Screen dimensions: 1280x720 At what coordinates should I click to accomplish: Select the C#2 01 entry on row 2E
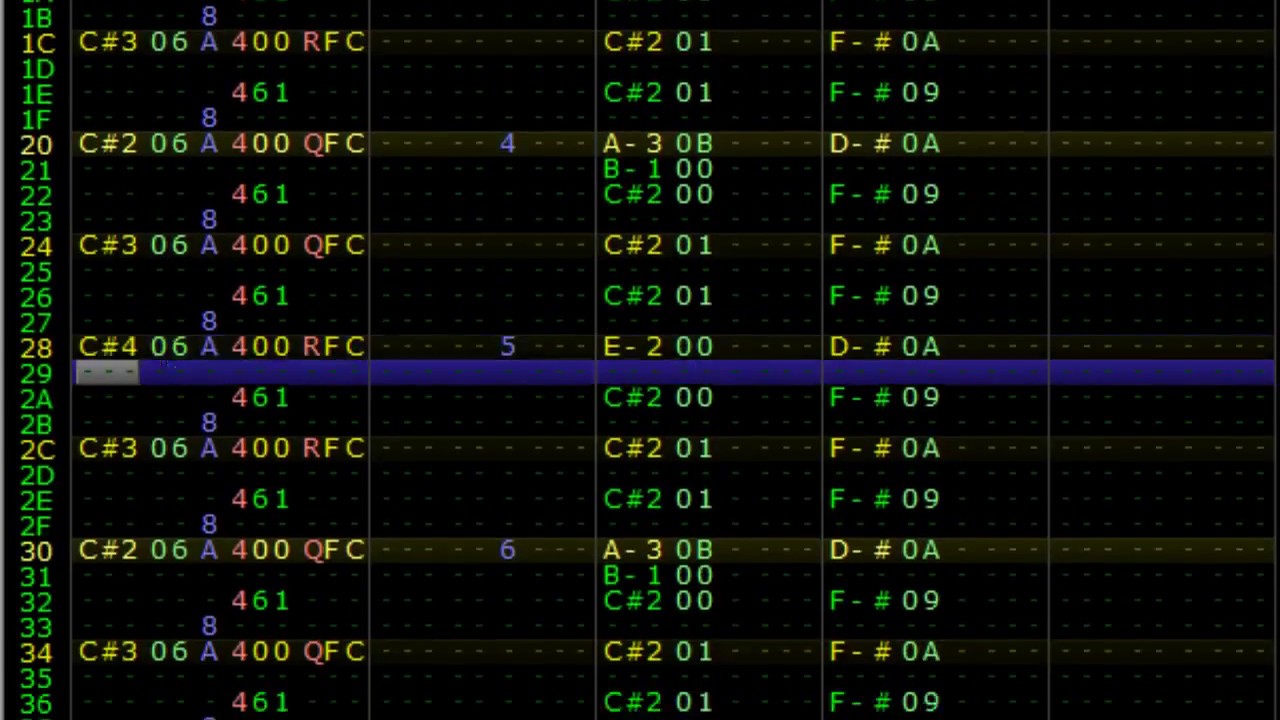point(658,499)
